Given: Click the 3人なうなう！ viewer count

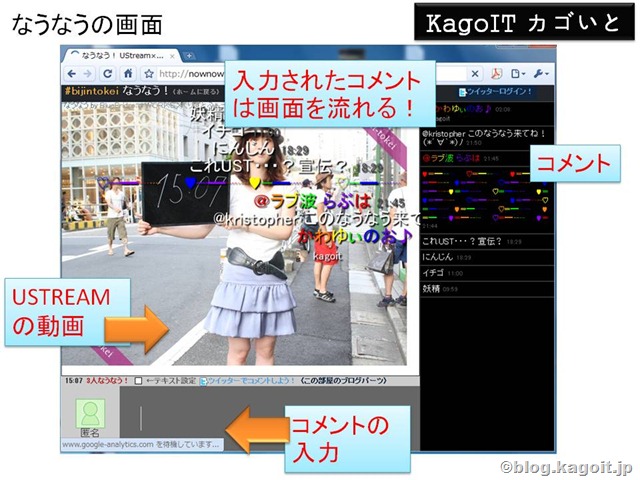Looking at the screenshot, I should click(107, 380).
